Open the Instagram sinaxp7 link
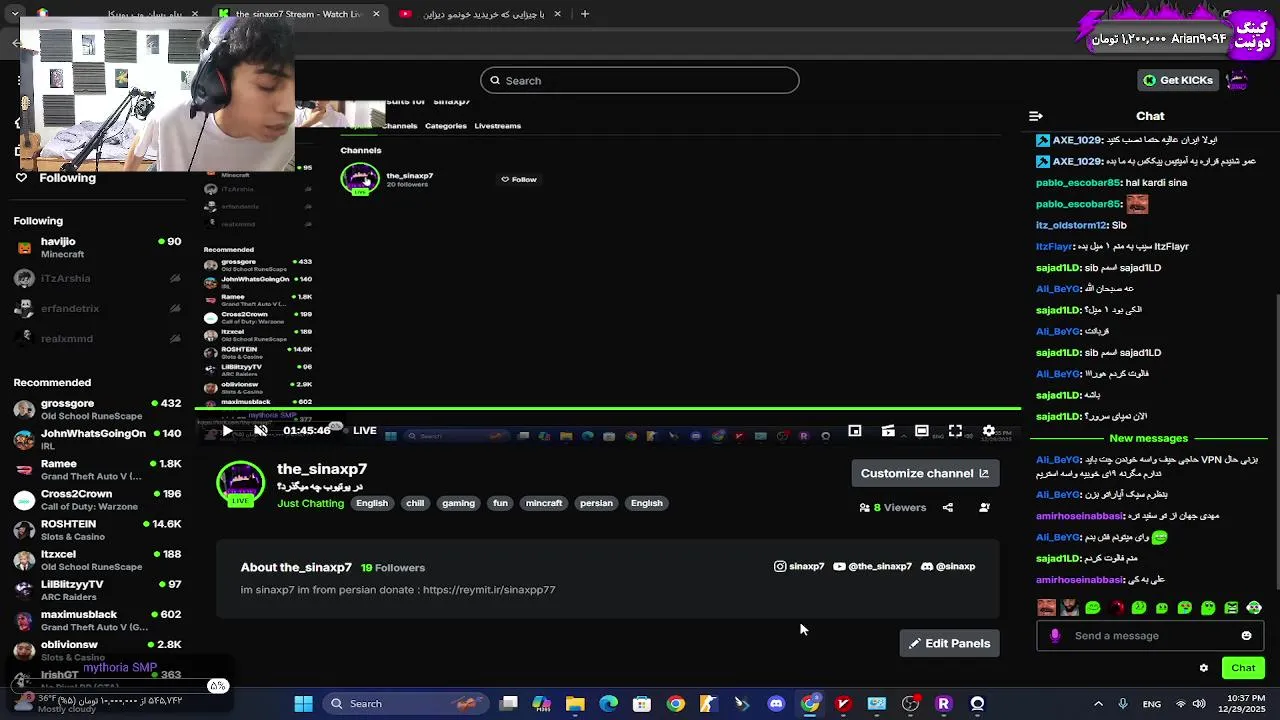The image size is (1280, 720). point(799,566)
